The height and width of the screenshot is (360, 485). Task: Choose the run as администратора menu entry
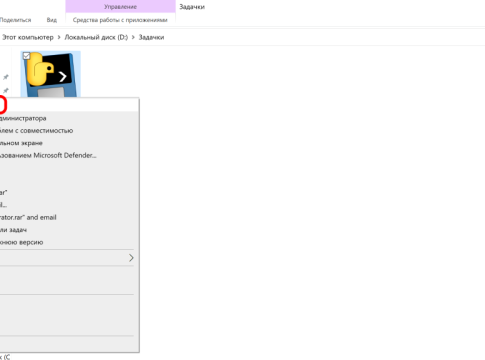click(x=69, y=118)
